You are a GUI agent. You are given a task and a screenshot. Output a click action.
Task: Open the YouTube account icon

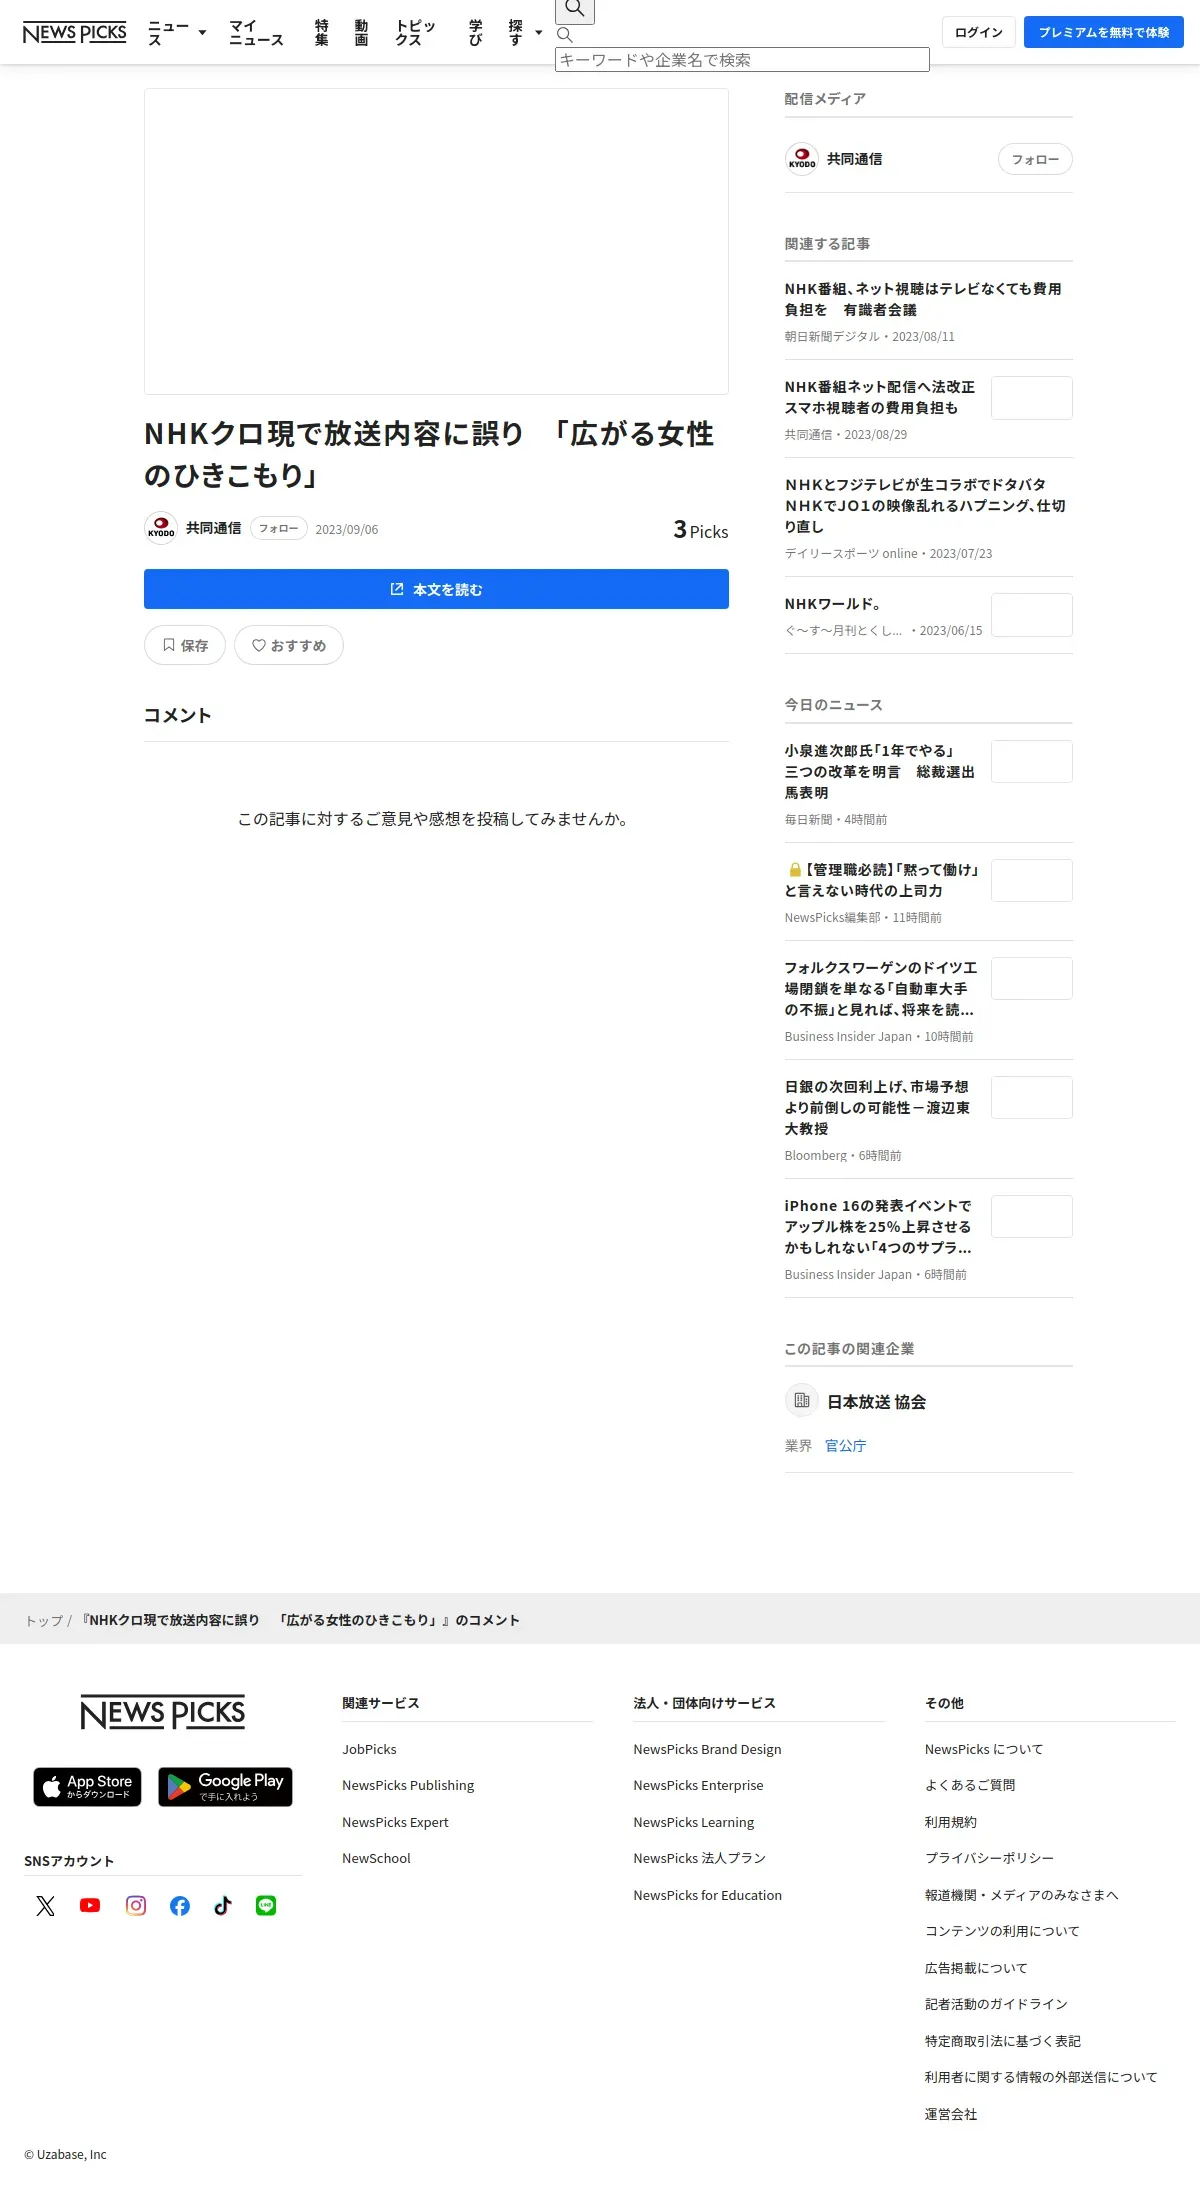click(90, 1905)
